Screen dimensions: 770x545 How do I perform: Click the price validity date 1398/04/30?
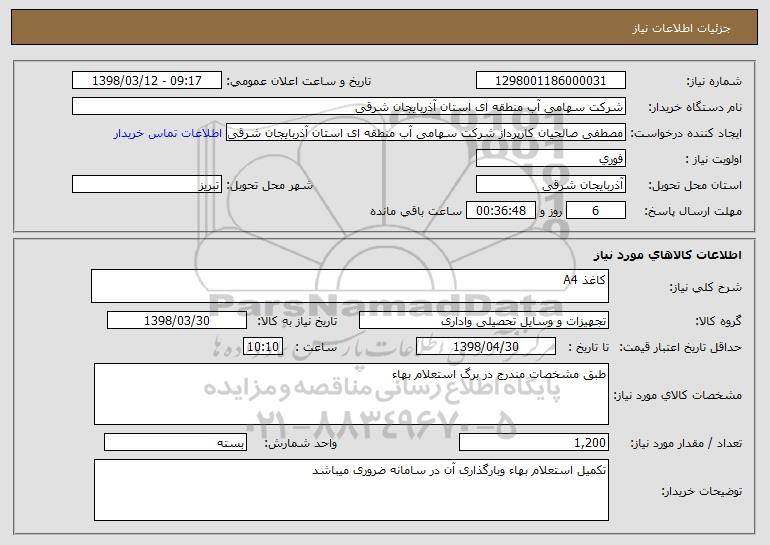[486, 347]
